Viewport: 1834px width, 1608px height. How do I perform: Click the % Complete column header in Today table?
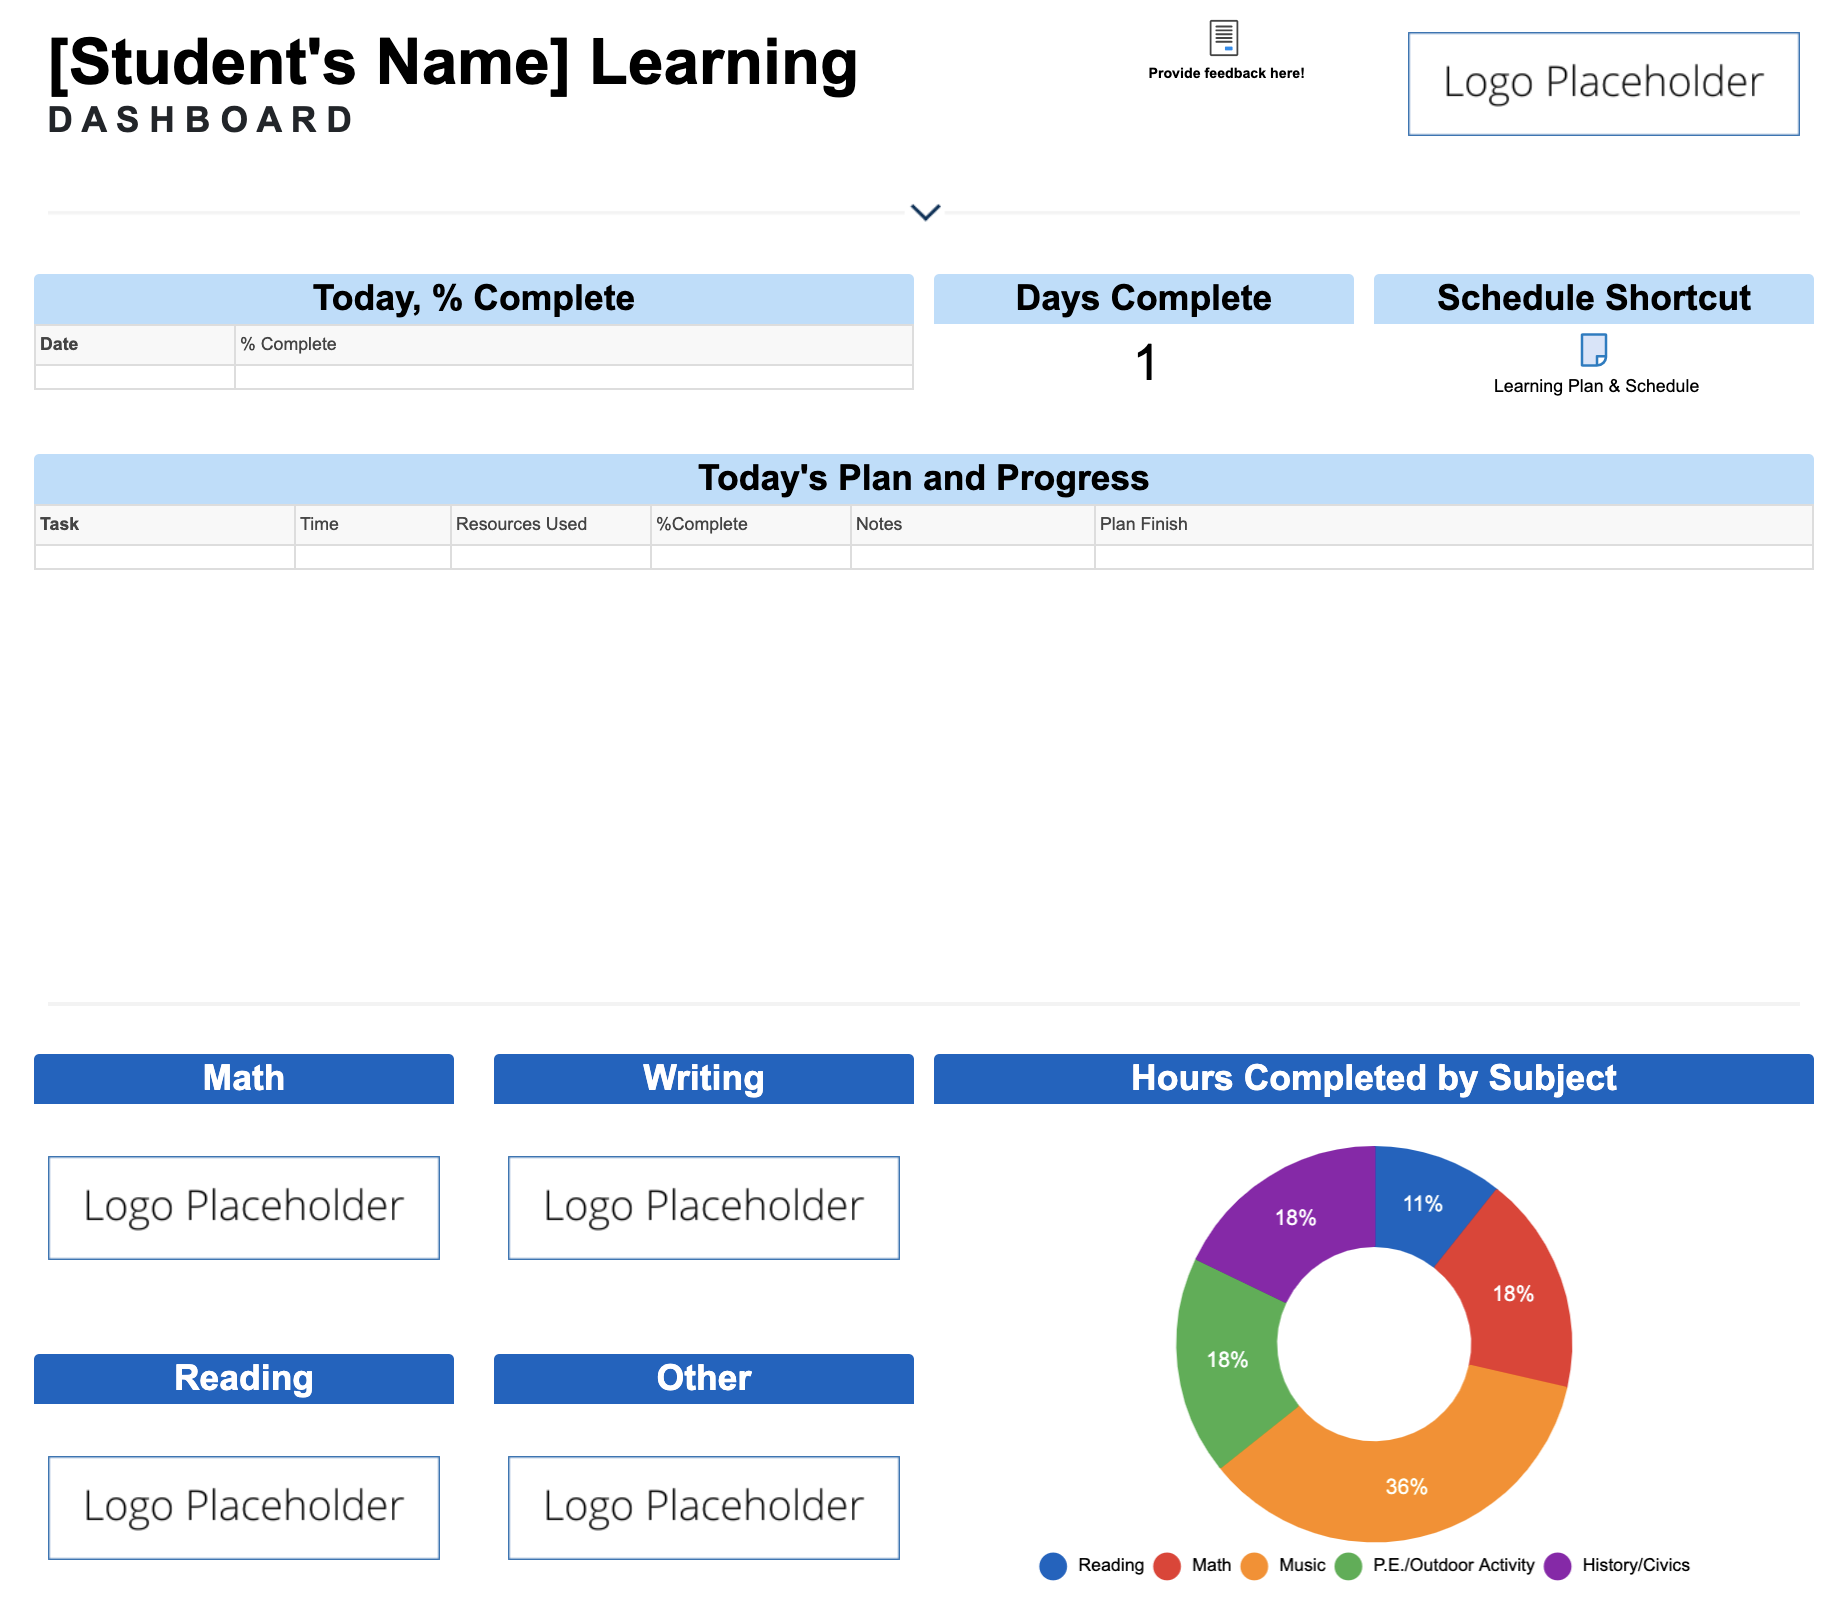click(573, 344)
